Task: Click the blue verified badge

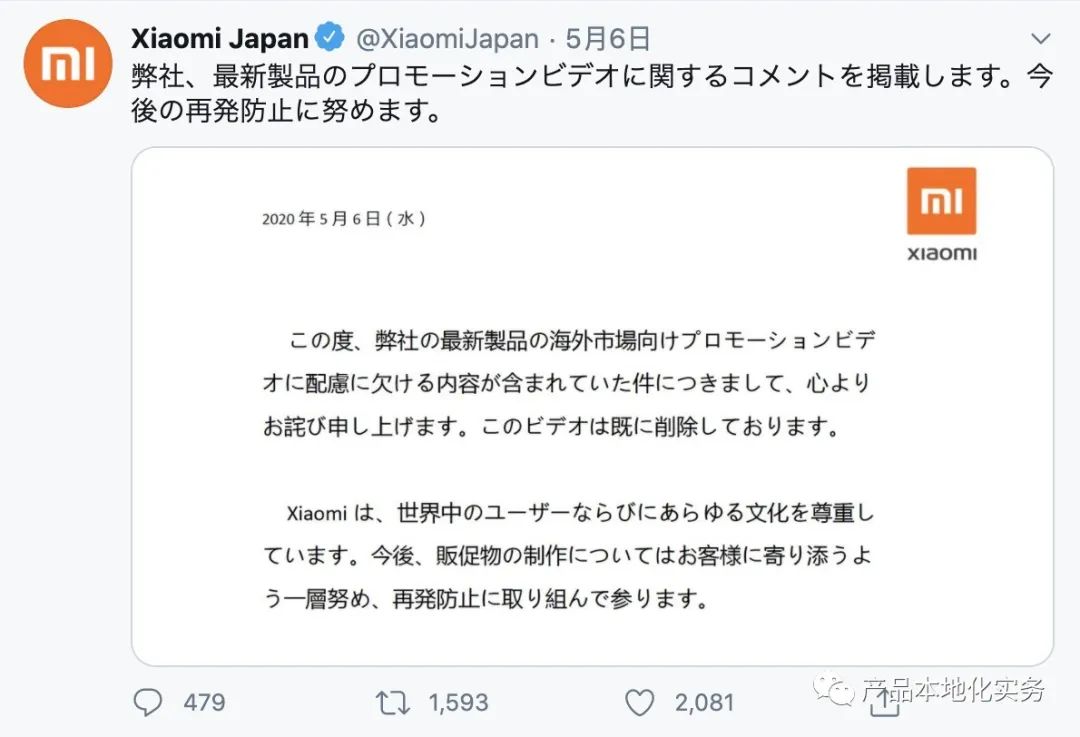Action: [x=331, y=39]
